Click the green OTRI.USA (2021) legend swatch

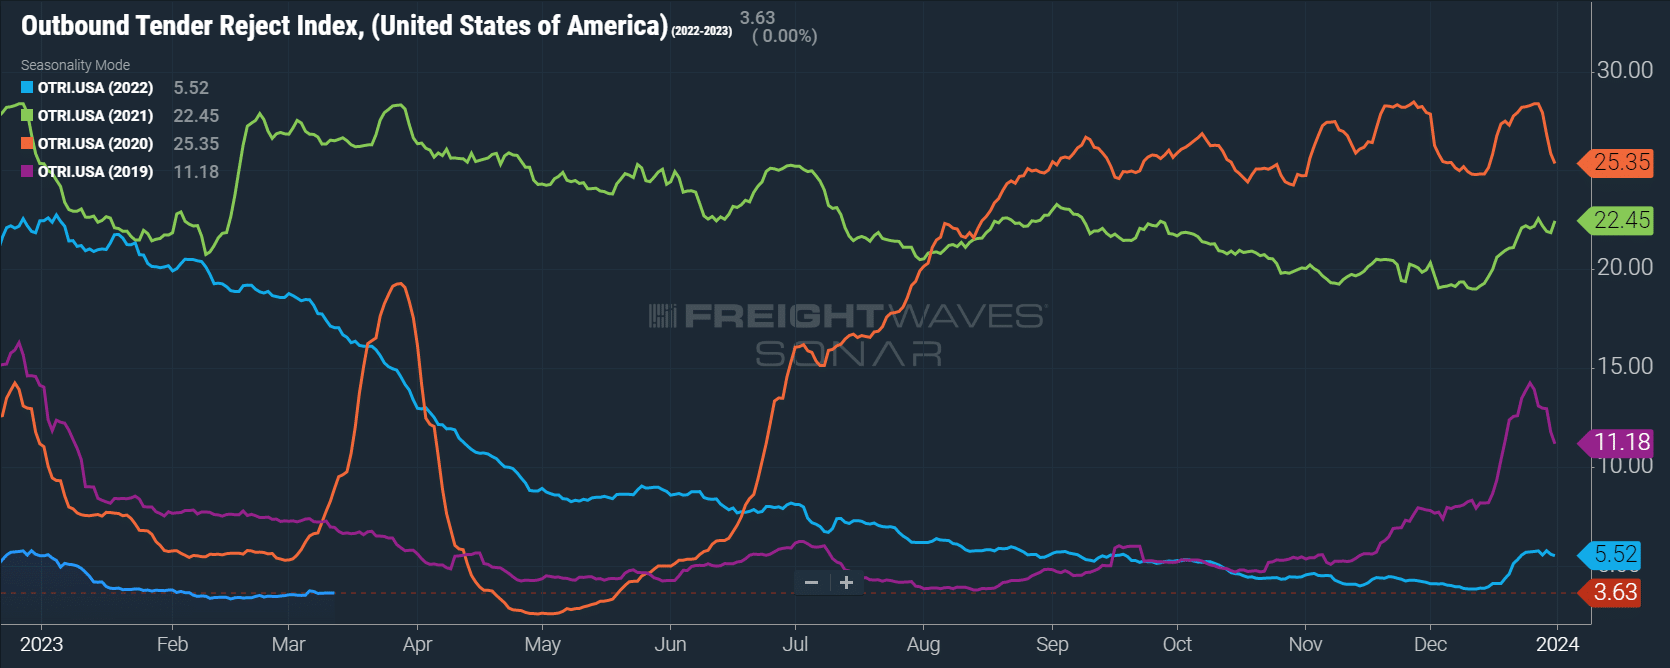pyautogui.click(x=27, y=116)
